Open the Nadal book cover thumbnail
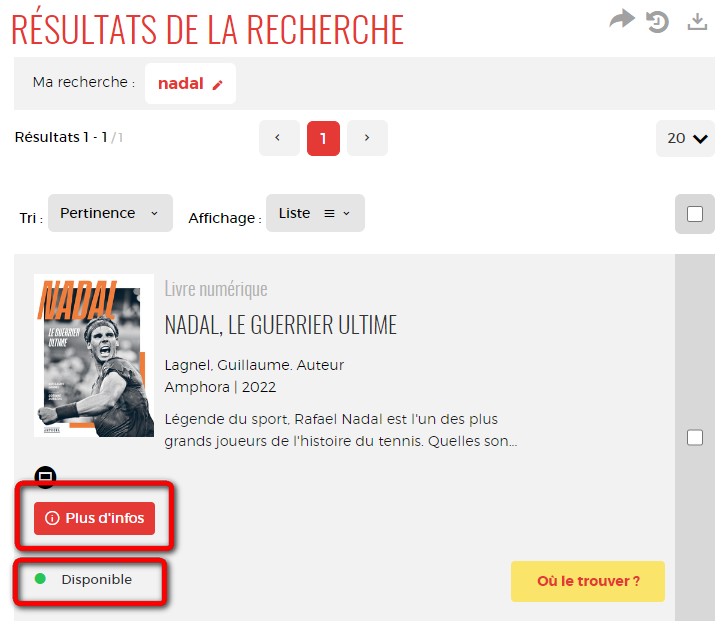 pyautogui.click(x=94, y=356)
